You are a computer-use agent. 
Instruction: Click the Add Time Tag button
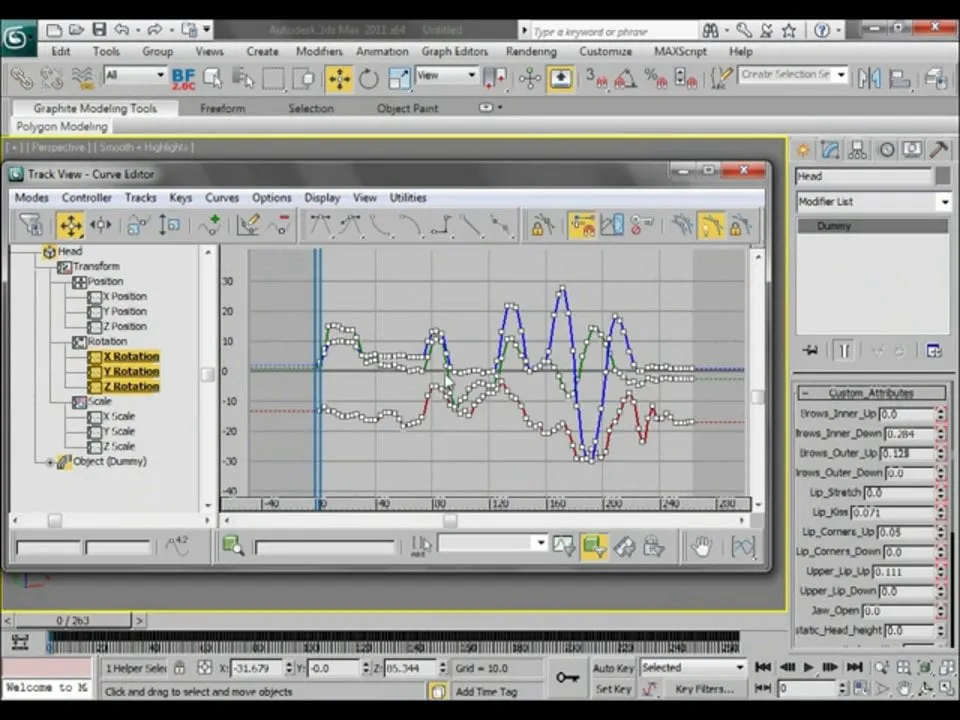tap(486, 691)
